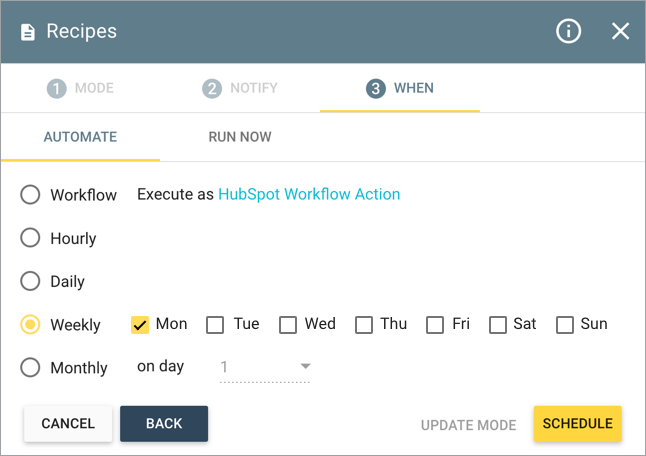Click the info icon in header
Image resolution: width=646 pixels, height=456 pixels.
tap(568, 31)
